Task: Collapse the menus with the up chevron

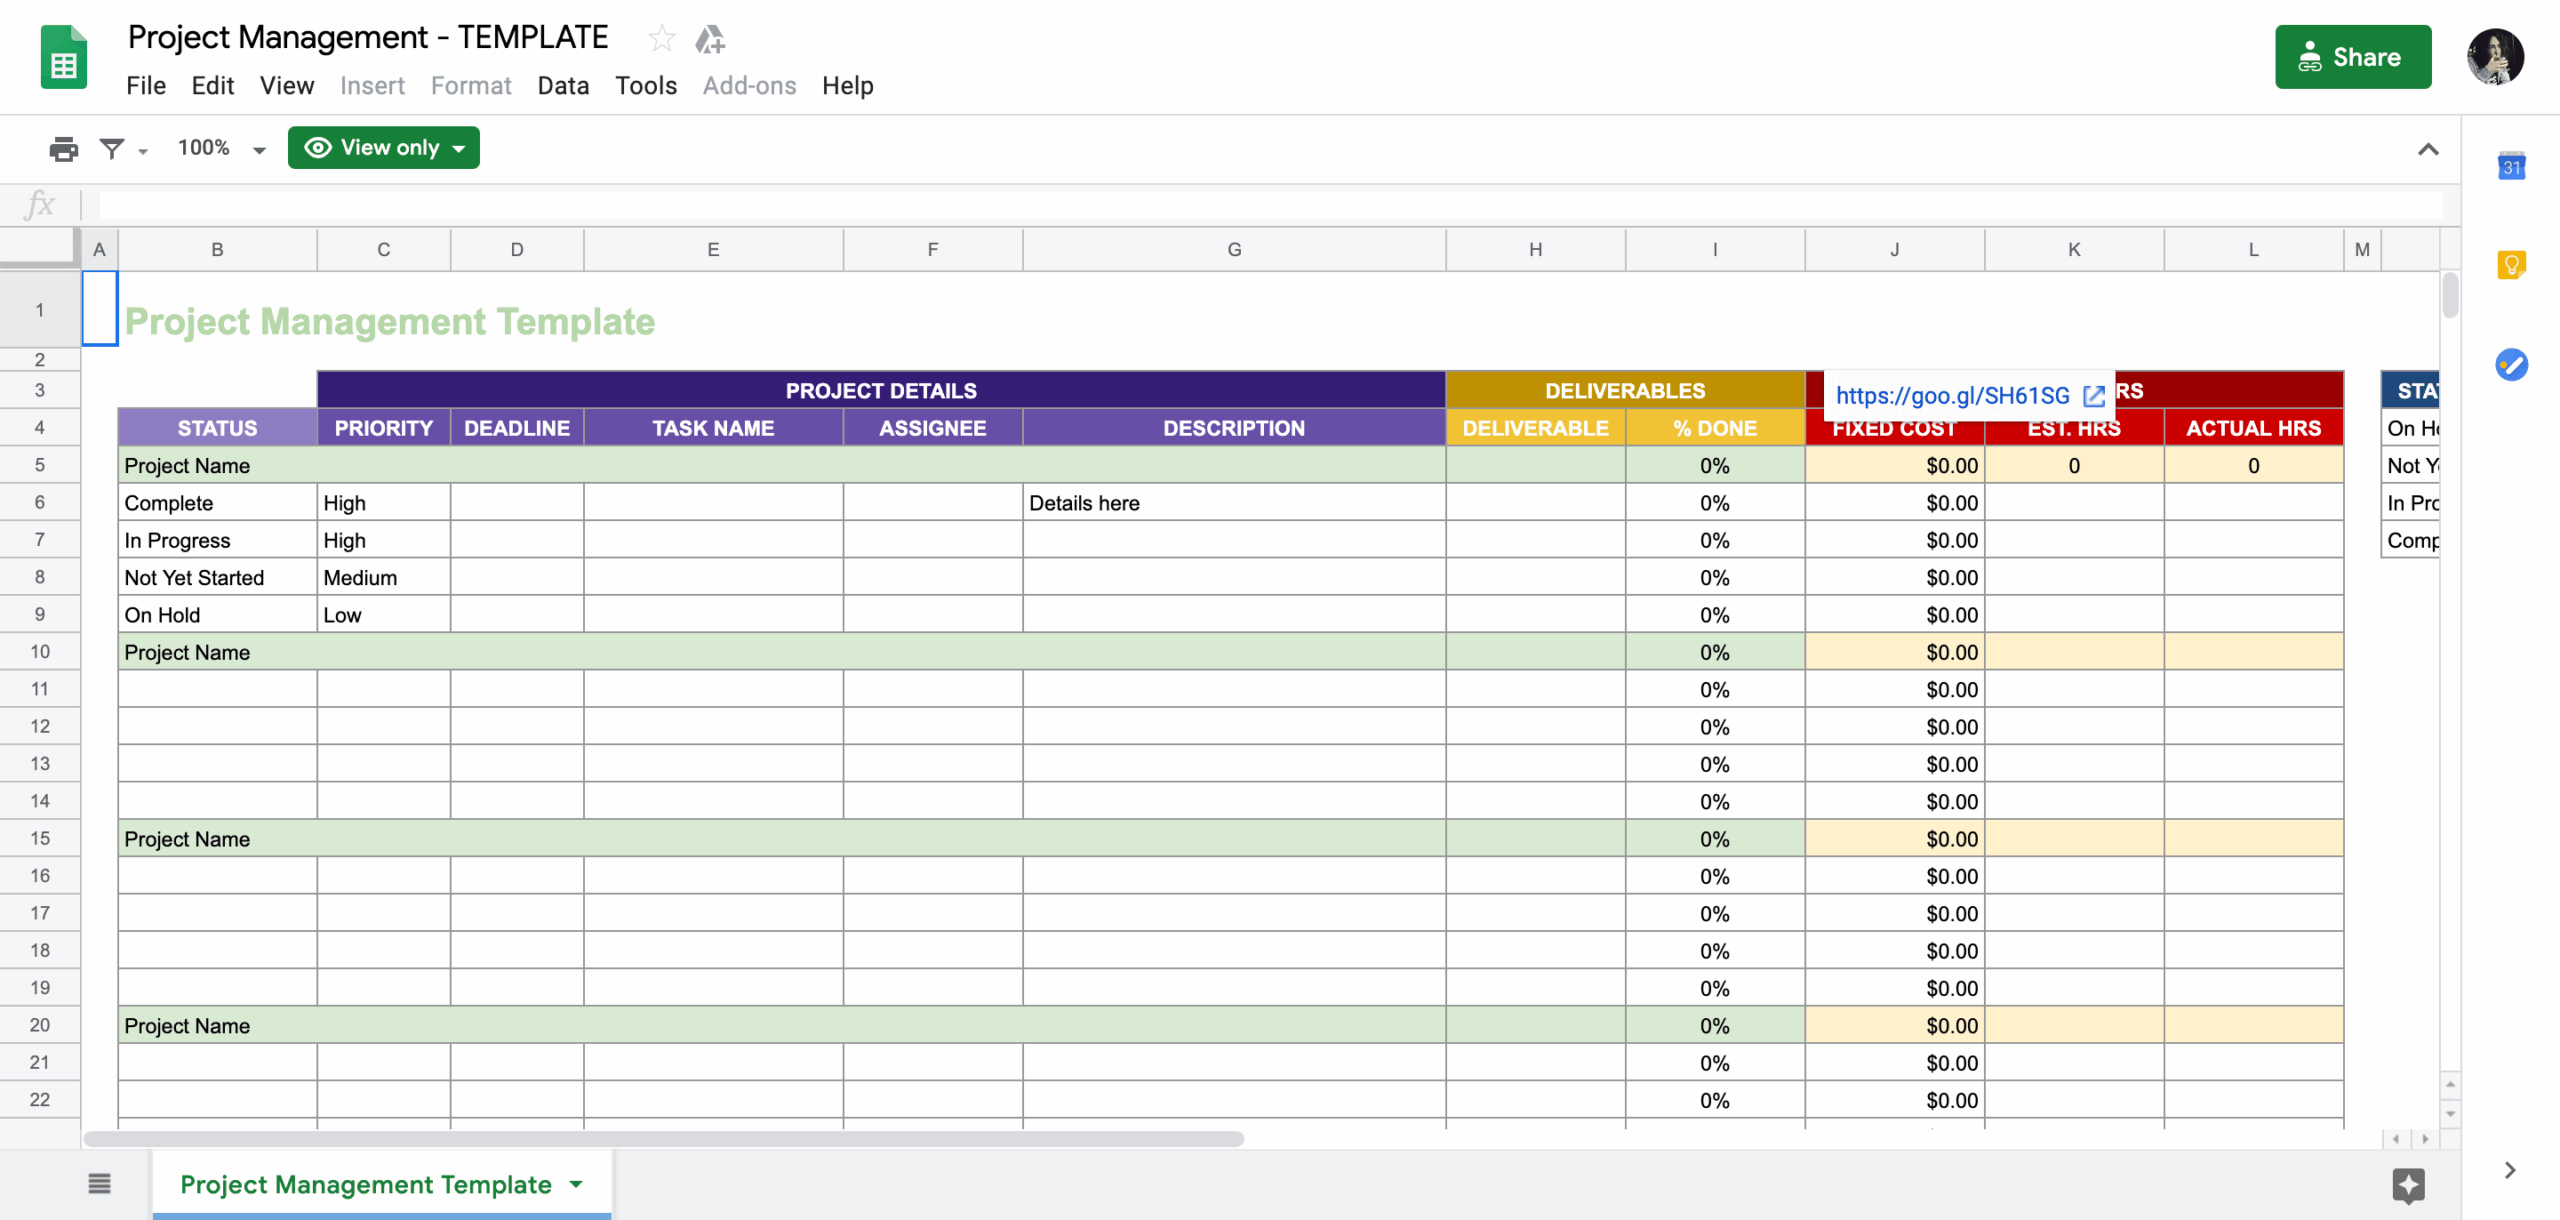Action: pos(2428,150)
